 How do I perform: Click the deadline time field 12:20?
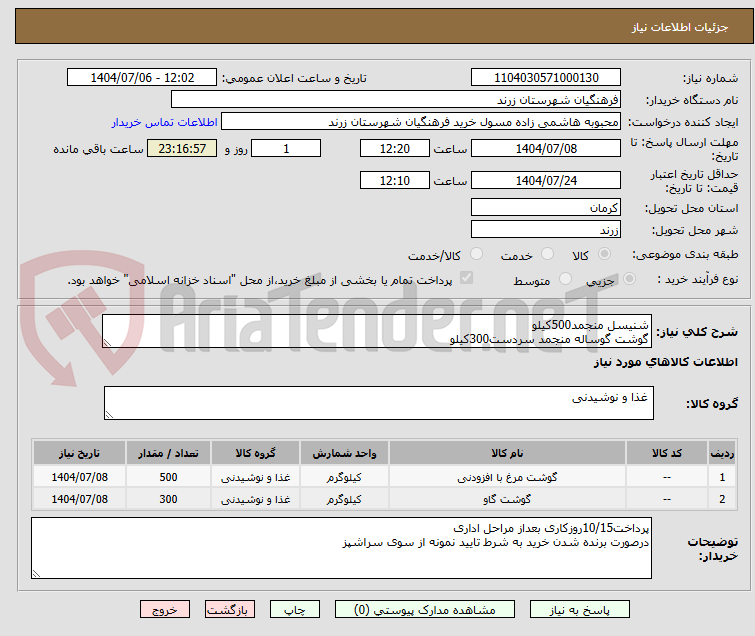point(394,148)
